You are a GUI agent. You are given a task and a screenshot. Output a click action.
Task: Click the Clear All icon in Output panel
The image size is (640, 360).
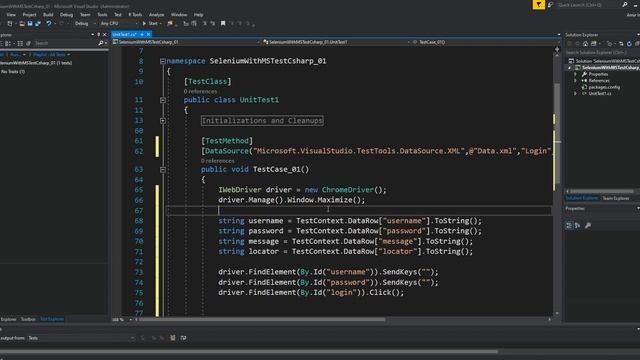point(173,338)
